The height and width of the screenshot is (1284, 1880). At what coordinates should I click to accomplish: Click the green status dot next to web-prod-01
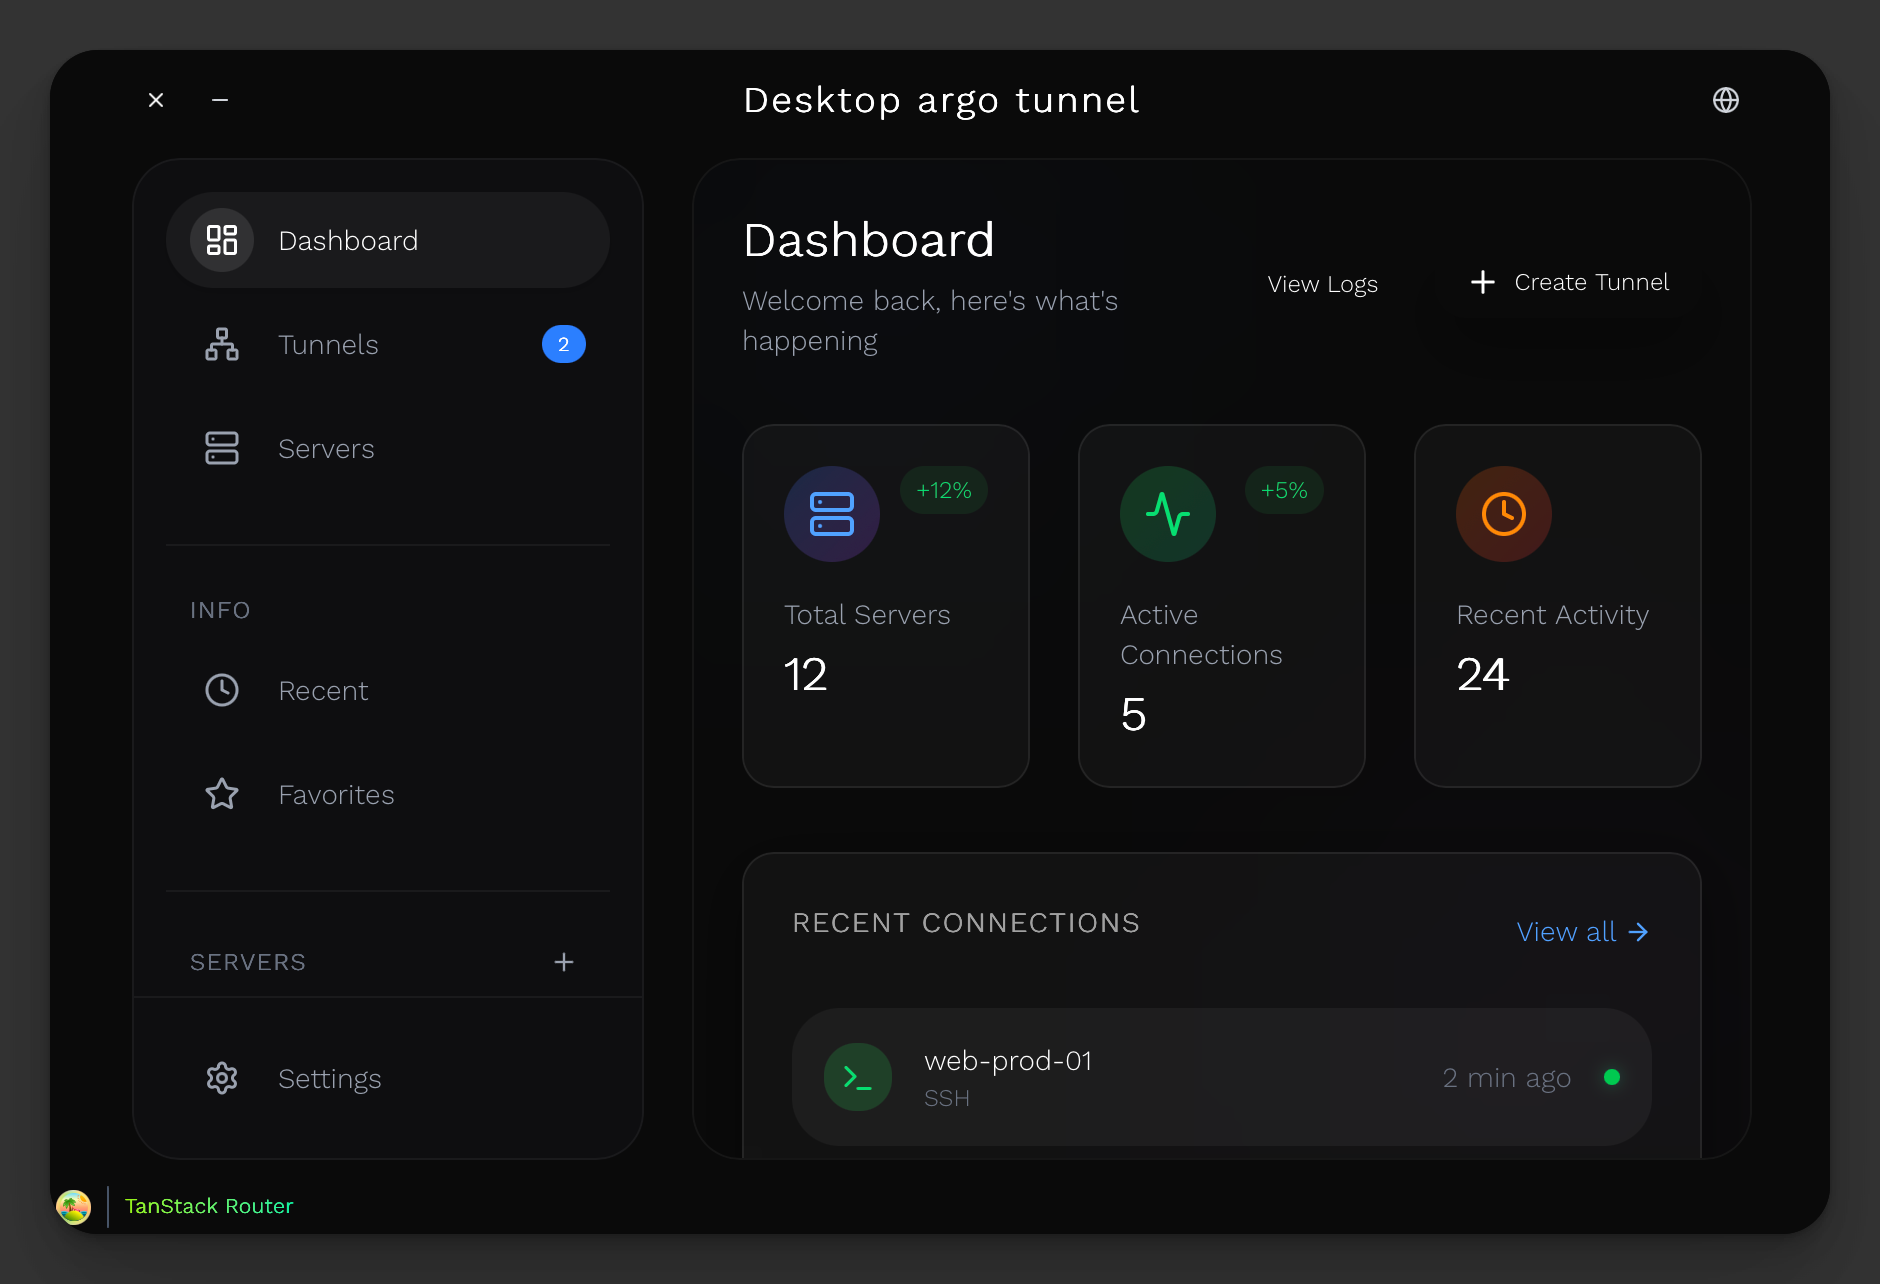click(x=1613, y=1078)
